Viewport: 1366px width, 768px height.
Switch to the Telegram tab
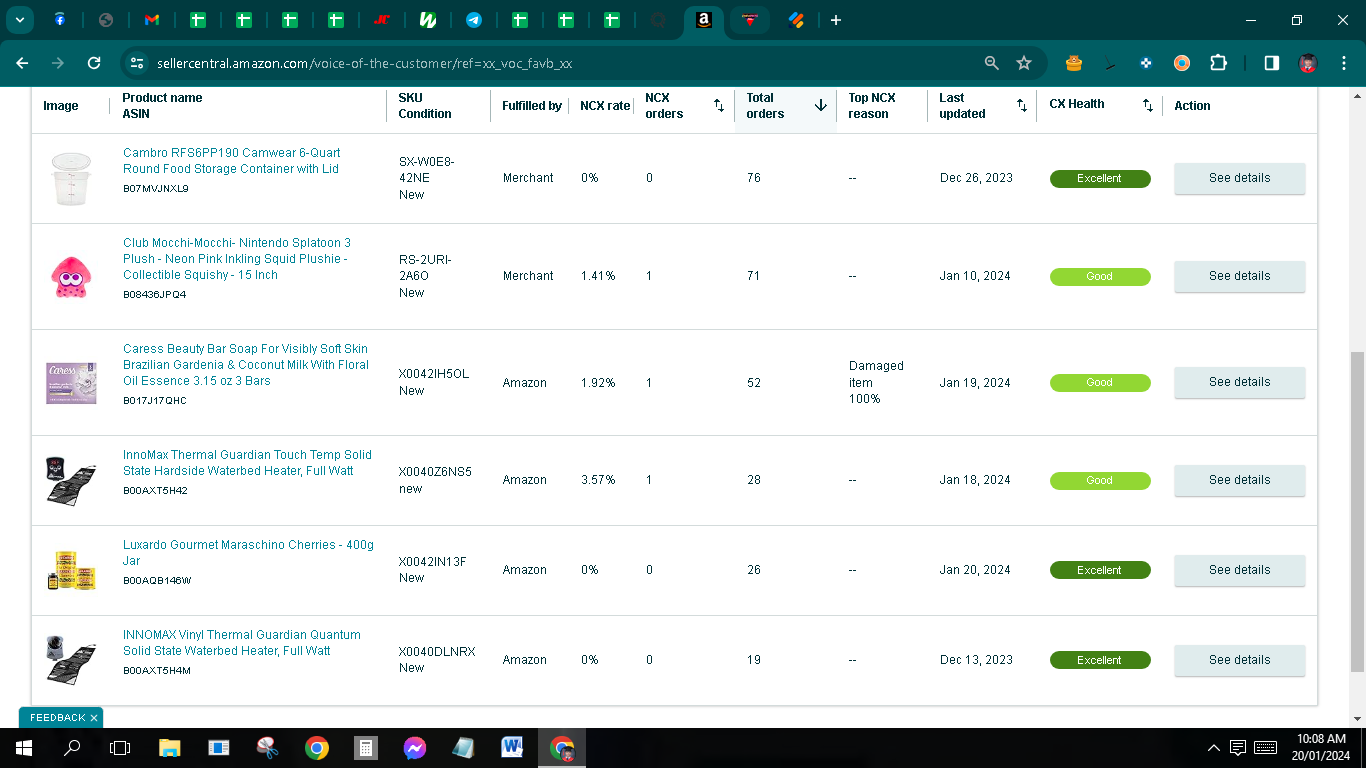coord(474,20)
